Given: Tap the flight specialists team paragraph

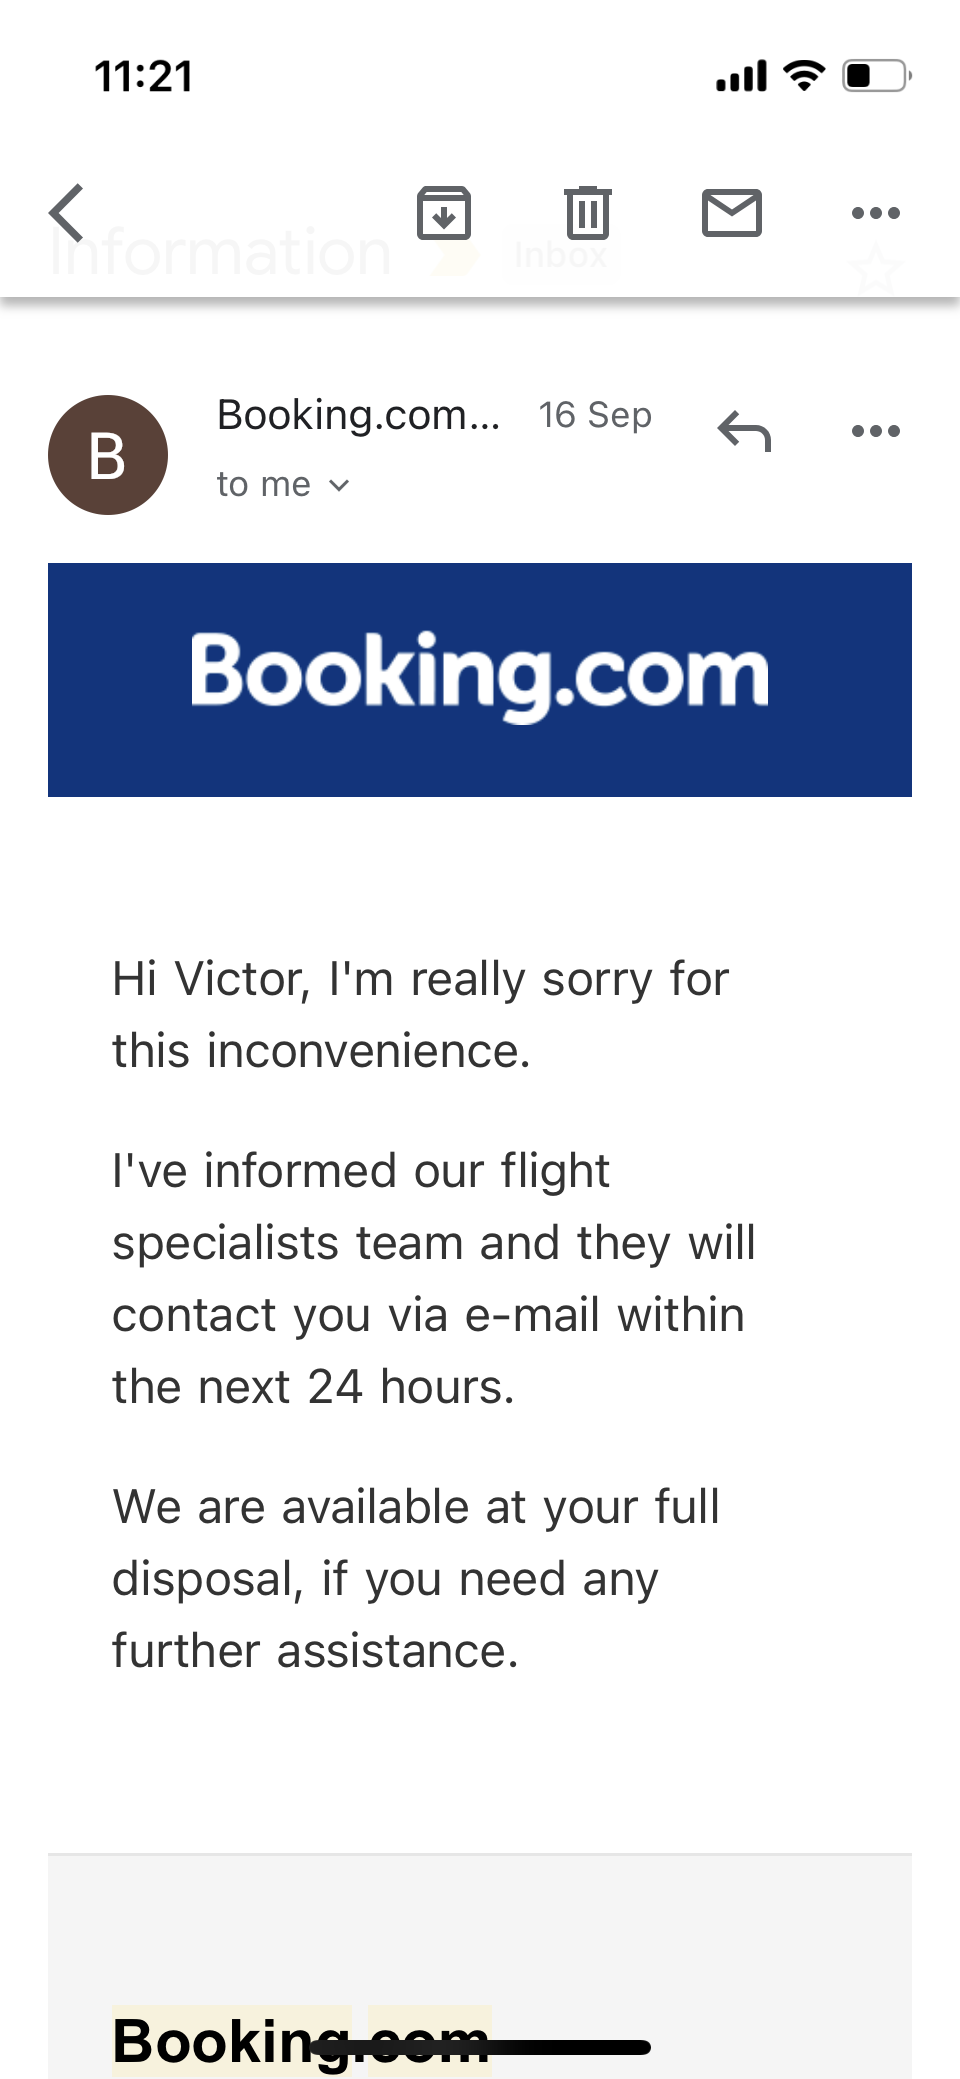Looking at the screenshot, I should (x=432, y=1279).
